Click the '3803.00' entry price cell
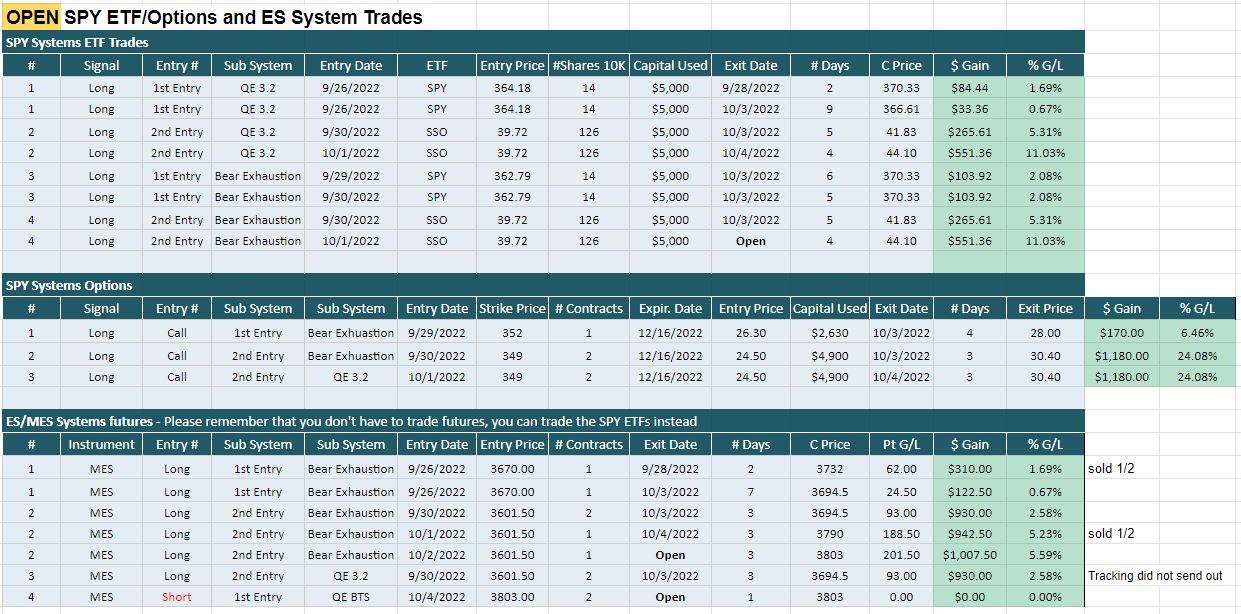1241x614 pixels. 512,597
